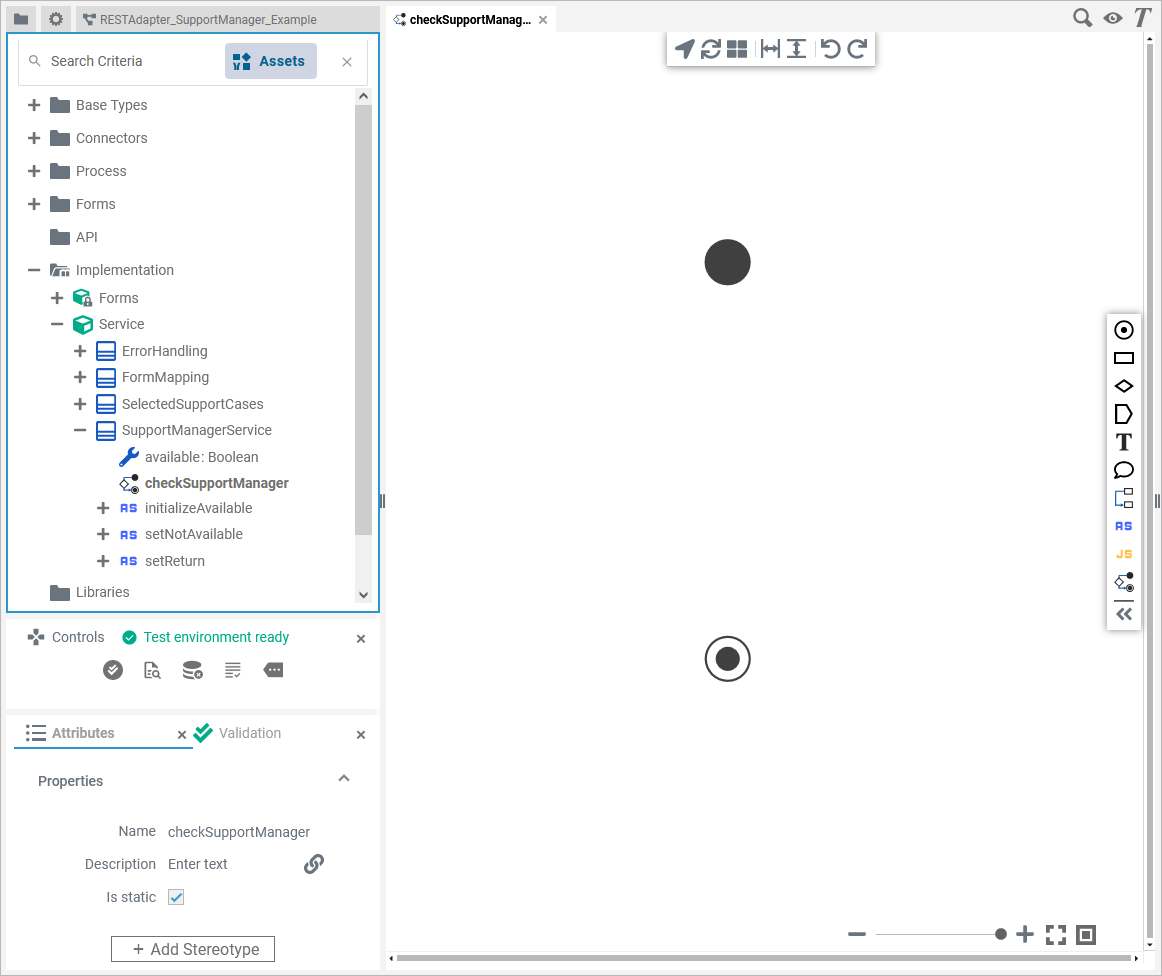This screenshot has height=976, width=1162.
Task: Select the Text tool in the shape palette
Action: pyautogui.click(x=1123, y=441)
